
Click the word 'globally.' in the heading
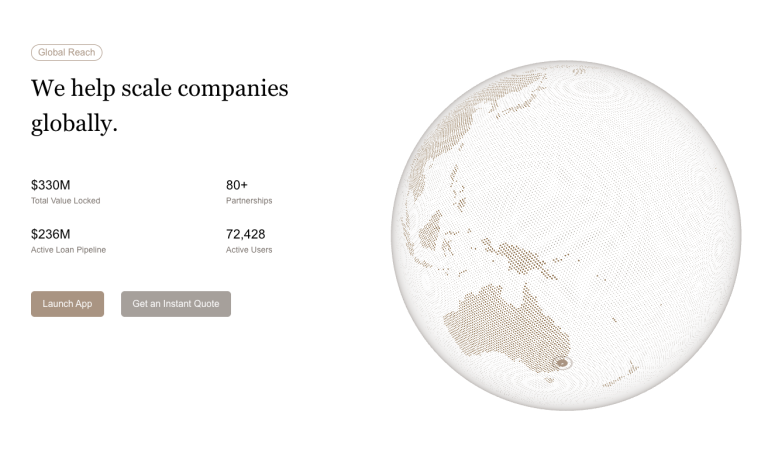pyautogui.click(x=74, y=125)
